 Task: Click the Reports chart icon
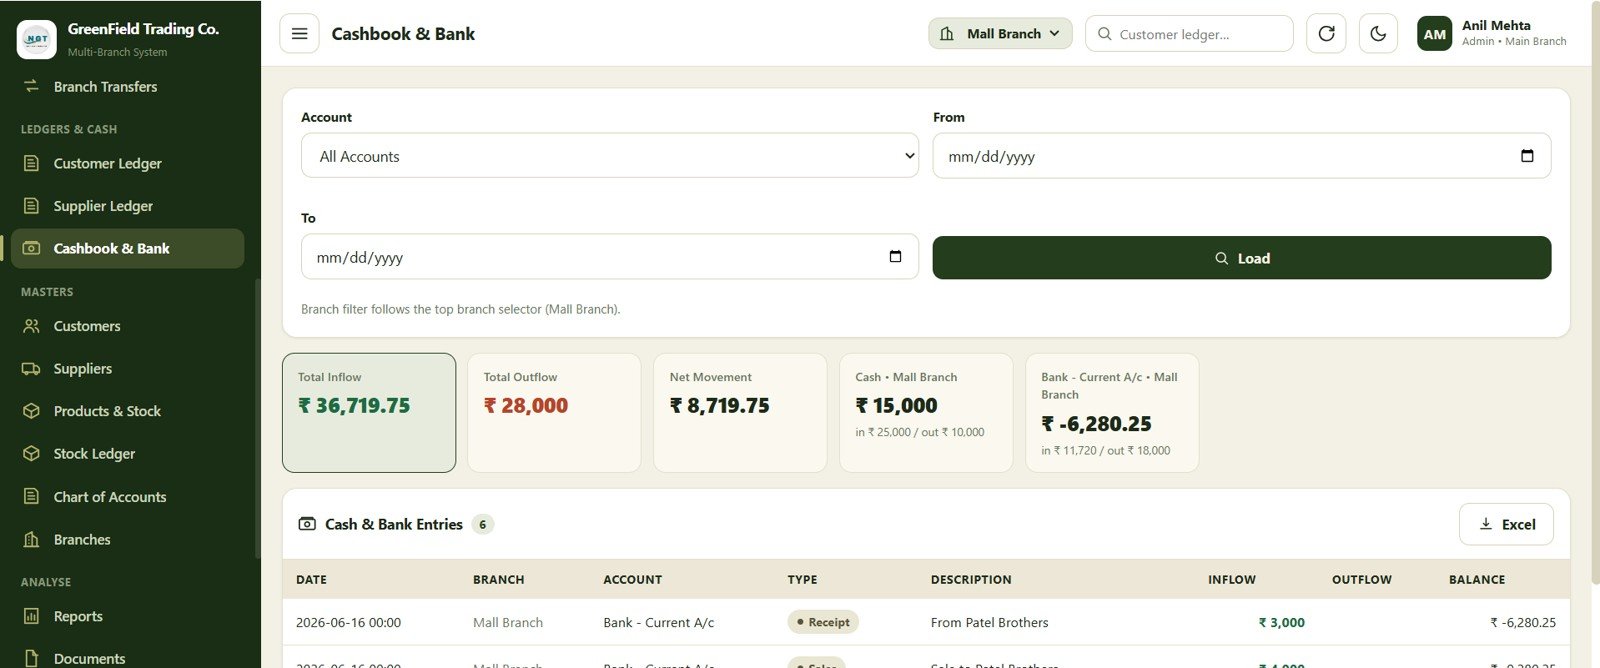coord(31,616)
